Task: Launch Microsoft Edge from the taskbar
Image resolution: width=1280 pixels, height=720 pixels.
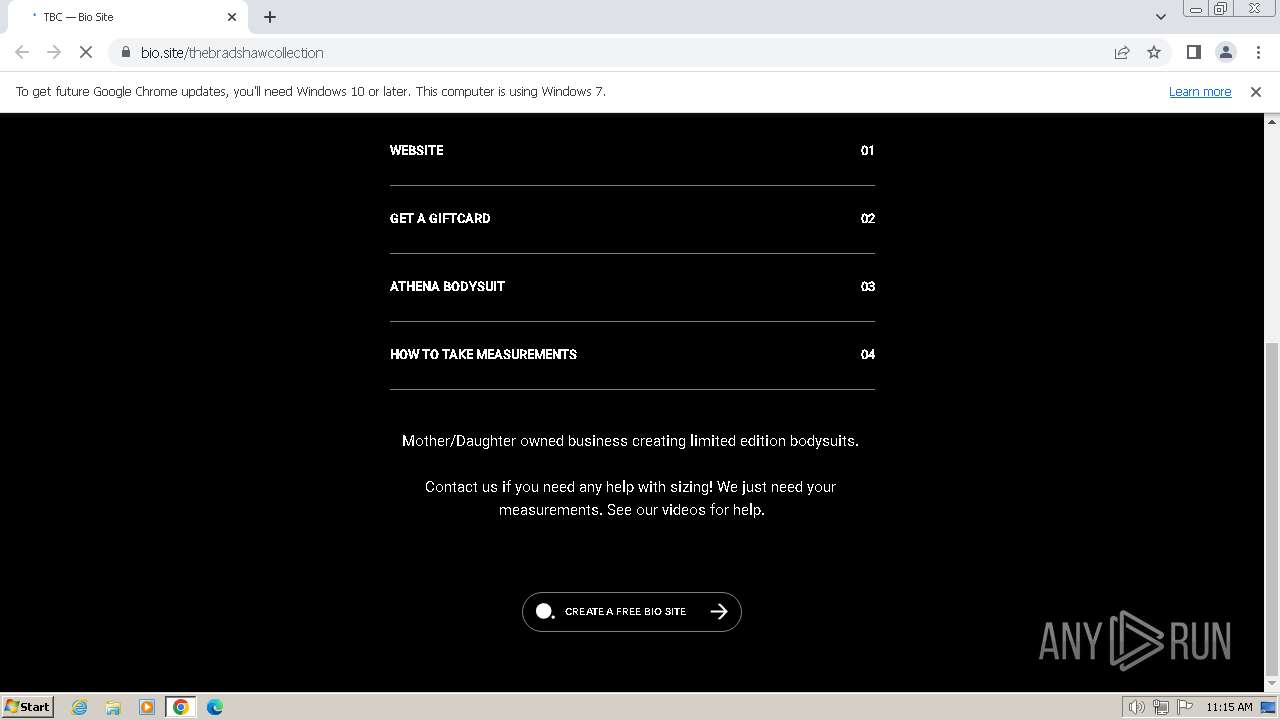Action: (x=215, y=707)
